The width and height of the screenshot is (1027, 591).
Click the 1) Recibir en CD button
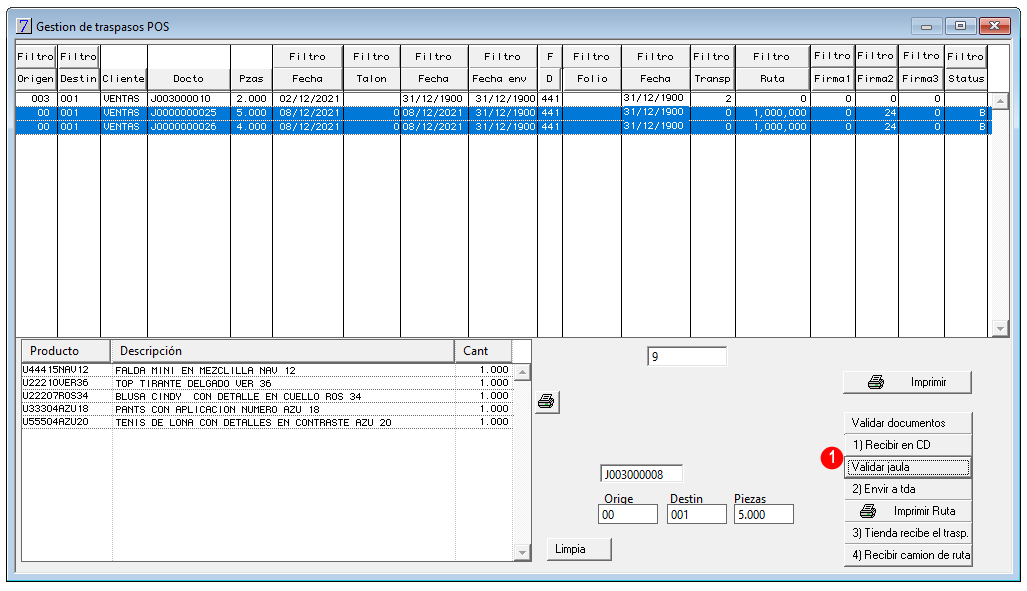(x=907, y=445)
